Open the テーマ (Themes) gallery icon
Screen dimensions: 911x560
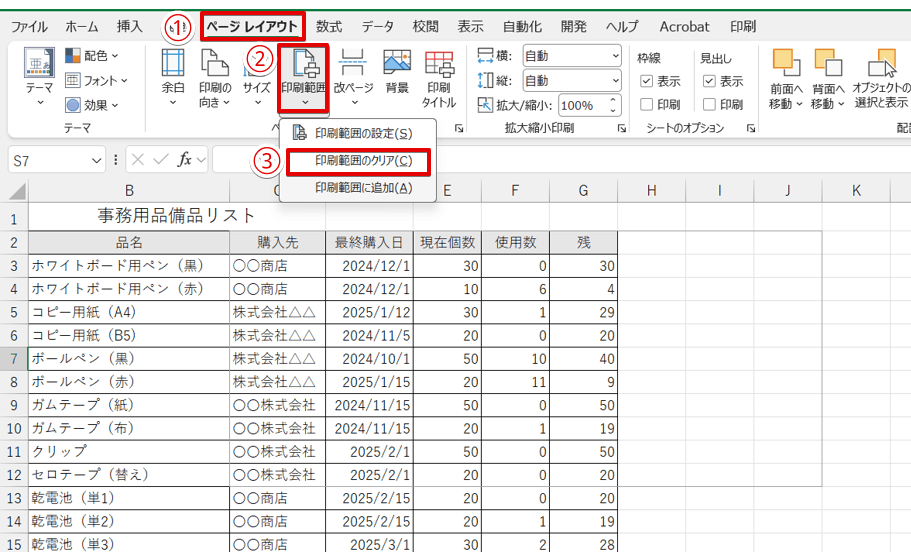40,63
